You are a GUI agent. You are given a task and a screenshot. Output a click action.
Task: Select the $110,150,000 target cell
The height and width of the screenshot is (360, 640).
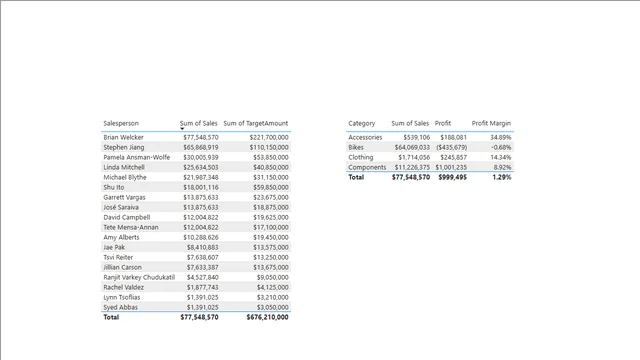pos(269,147)
